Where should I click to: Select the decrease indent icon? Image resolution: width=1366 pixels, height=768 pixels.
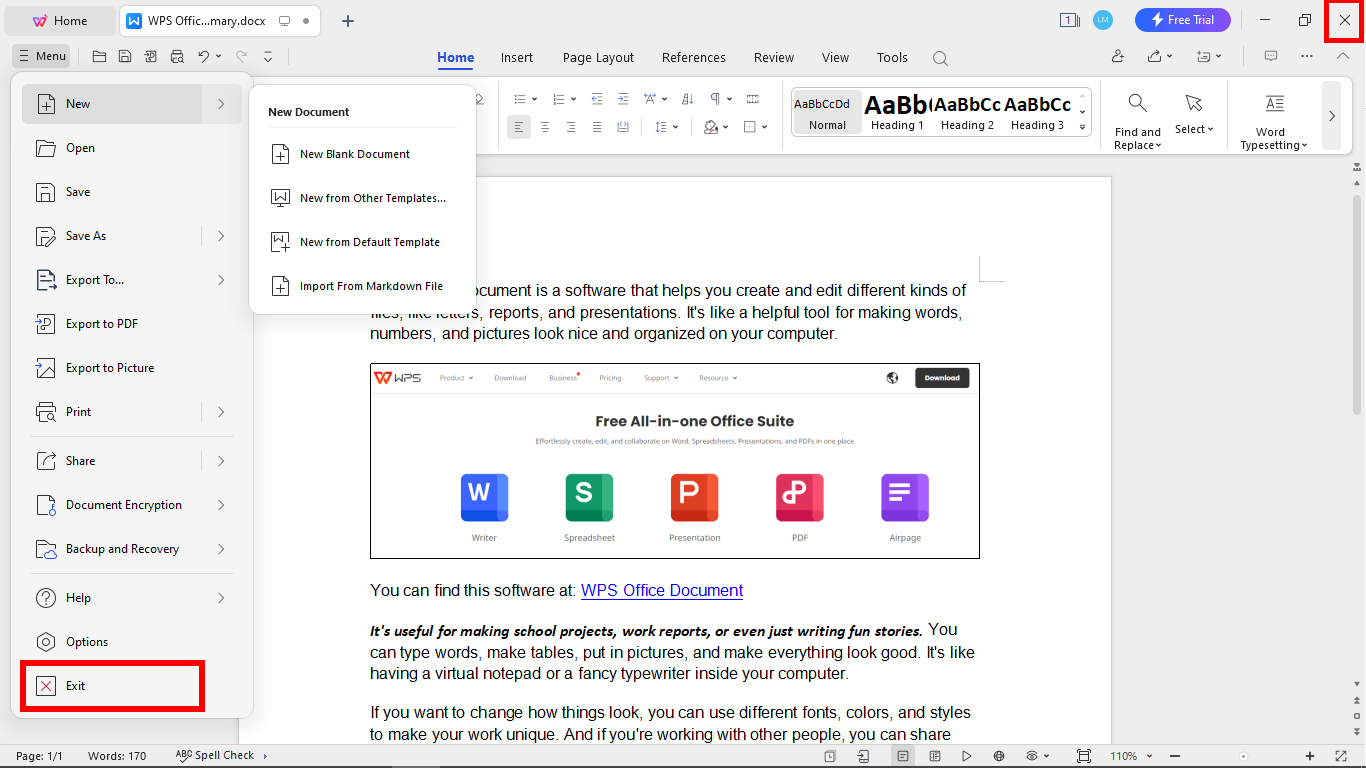(x=597, y=98)
